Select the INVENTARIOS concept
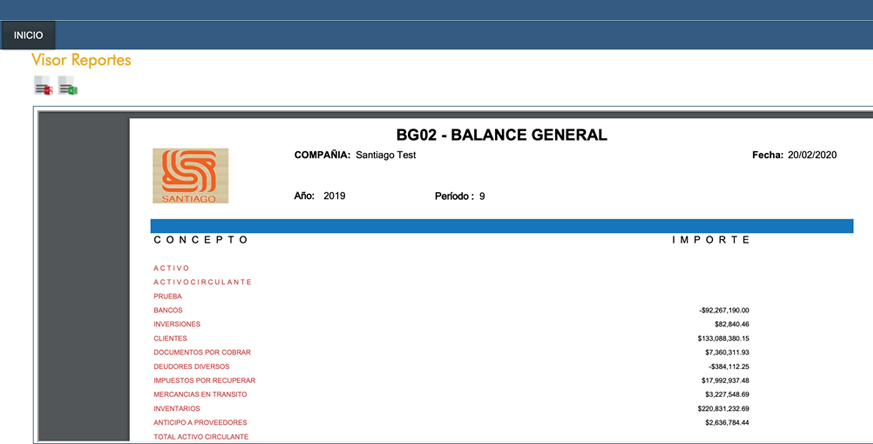This screenshot has width=873, height=444. pos(177,408)
